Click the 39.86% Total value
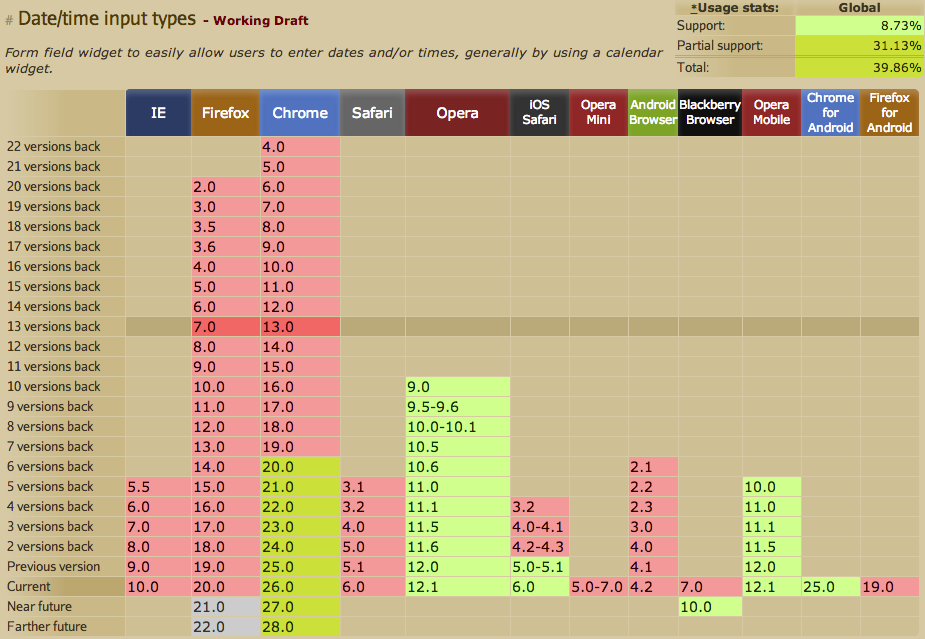This screenshot has width=925, height=639. (x=858, y=67)
